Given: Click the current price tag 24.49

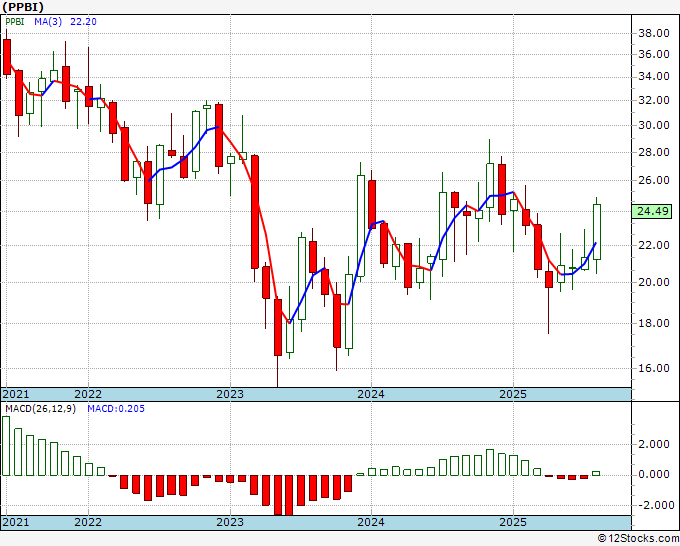Looking at the screenshot, I should [654, 212].
